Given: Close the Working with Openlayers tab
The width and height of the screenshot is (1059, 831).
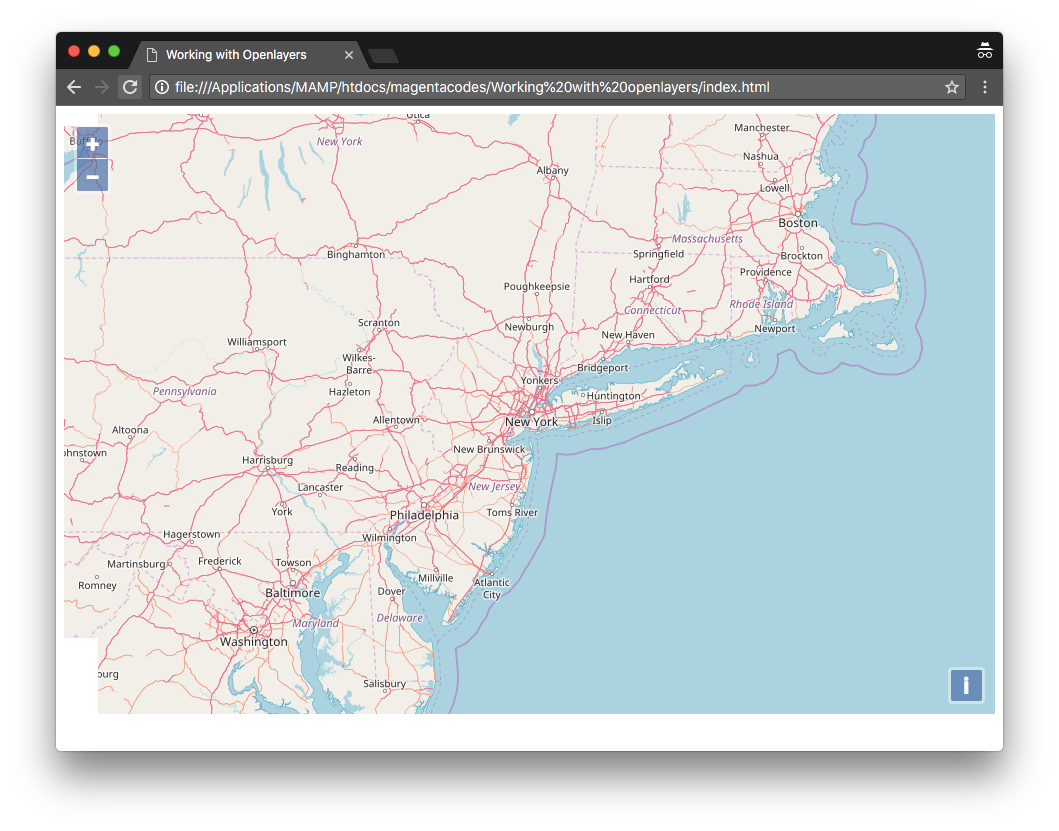Looking at the screenshot, I should point(349,55).
